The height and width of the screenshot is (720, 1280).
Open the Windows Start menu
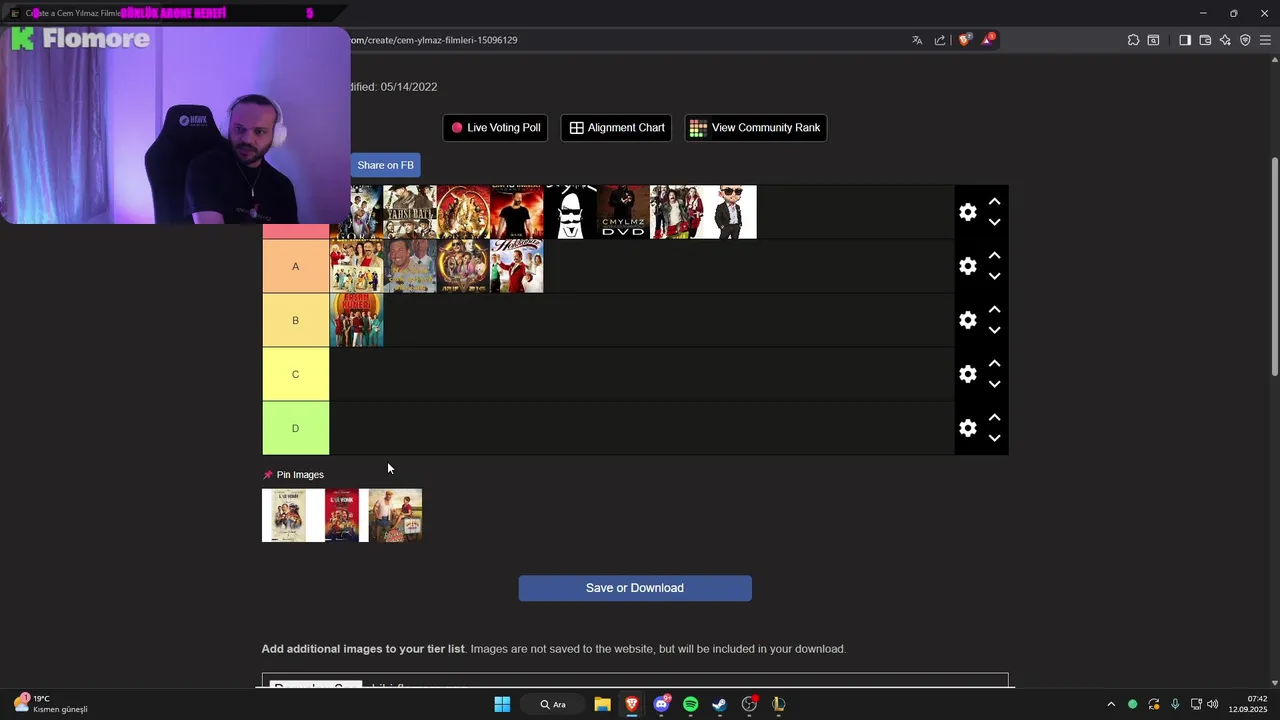click(x=502, y=704)
